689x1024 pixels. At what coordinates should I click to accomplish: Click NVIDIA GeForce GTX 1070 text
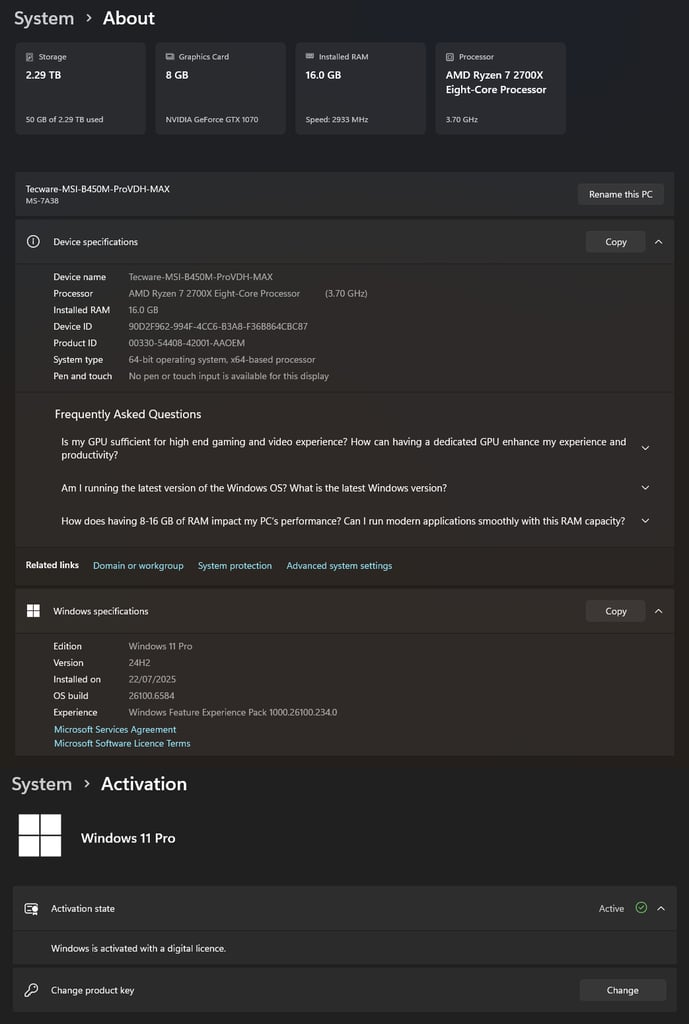(x=212, y=120)
